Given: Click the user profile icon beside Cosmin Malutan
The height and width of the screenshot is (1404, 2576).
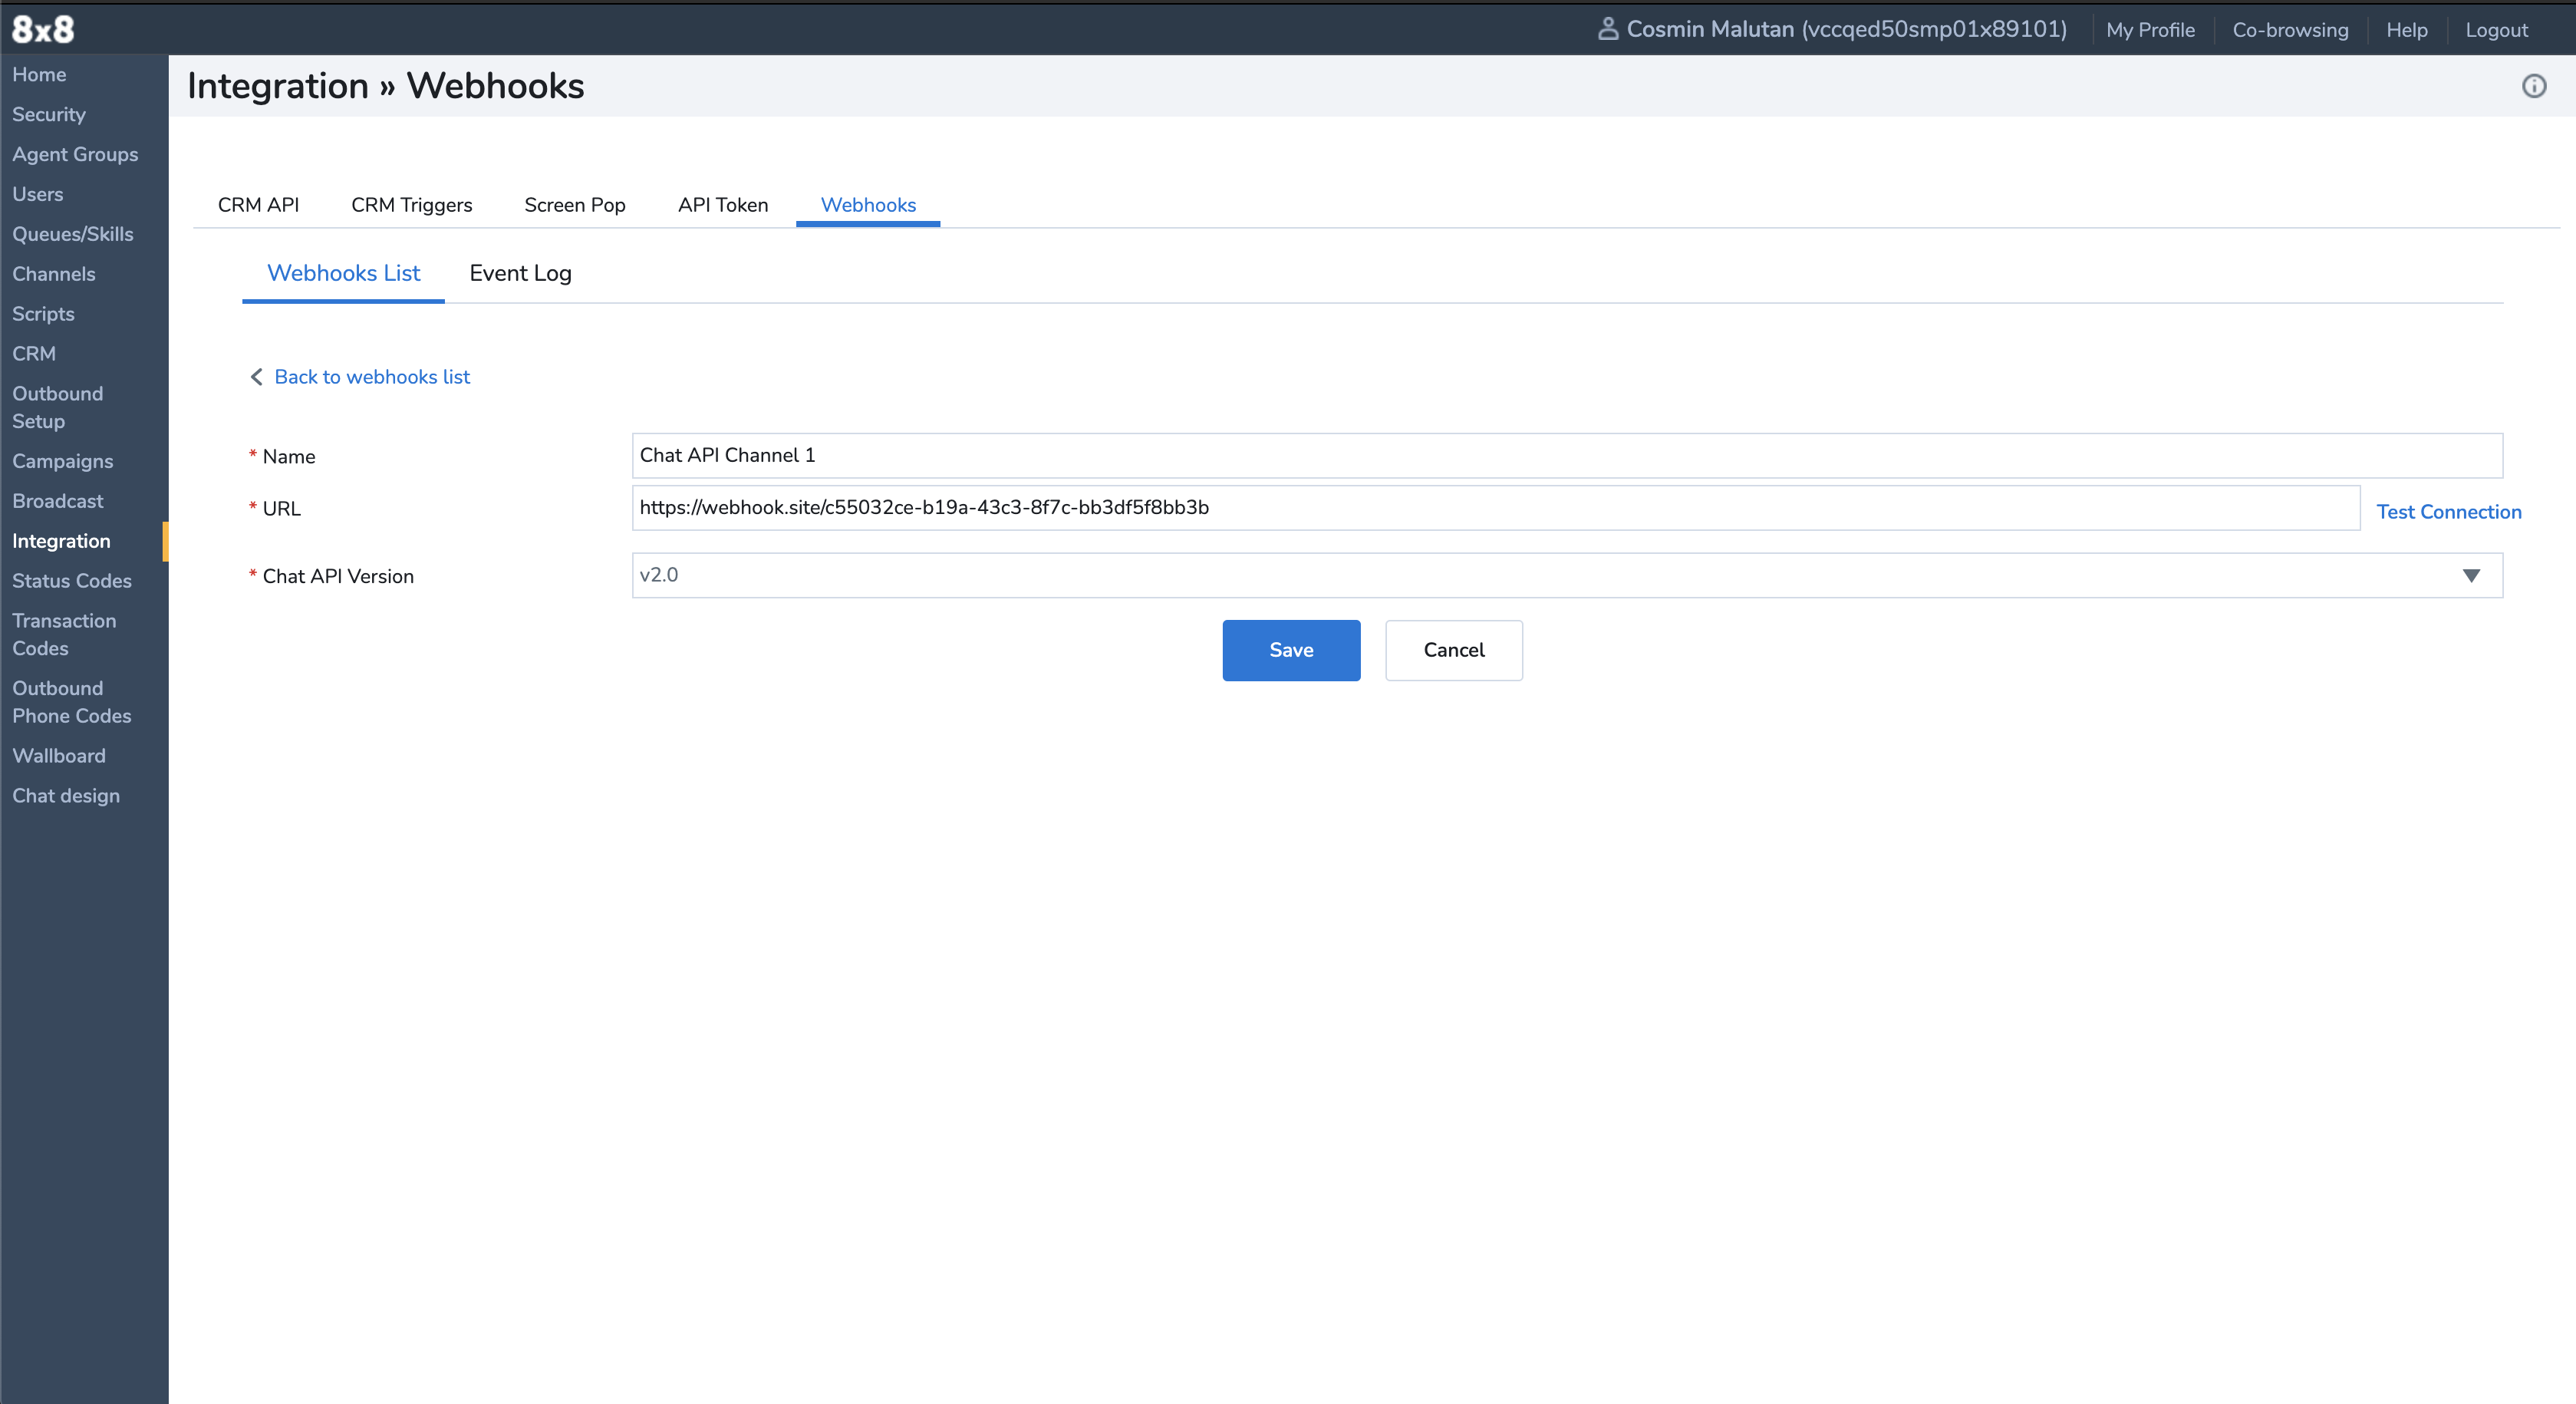Looking at the screenshot, I should coord(1607,29).
